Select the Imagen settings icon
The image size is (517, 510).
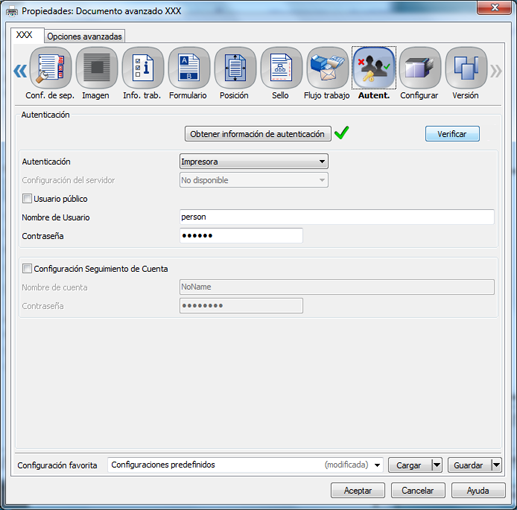point(97,68)
